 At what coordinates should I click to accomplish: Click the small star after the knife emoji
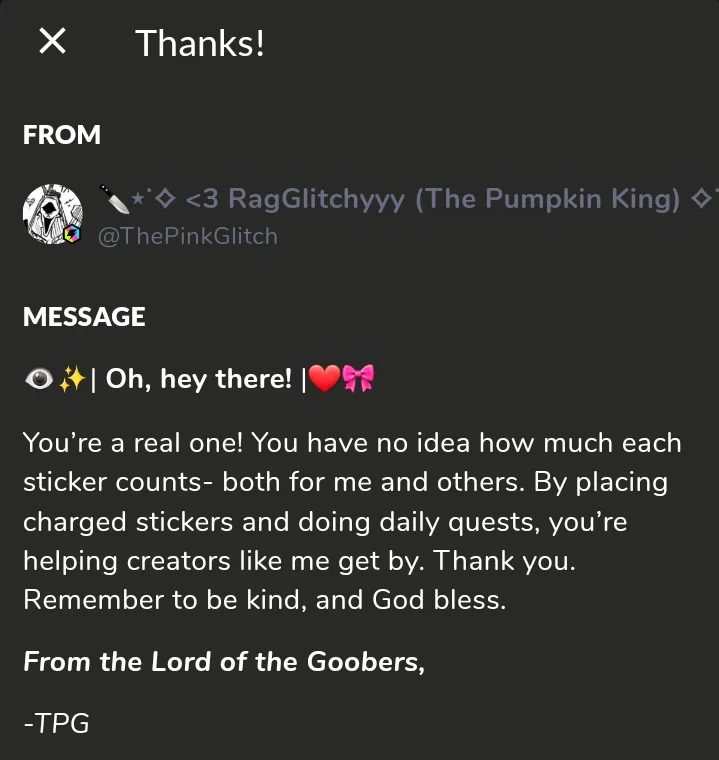click(141, 196)
